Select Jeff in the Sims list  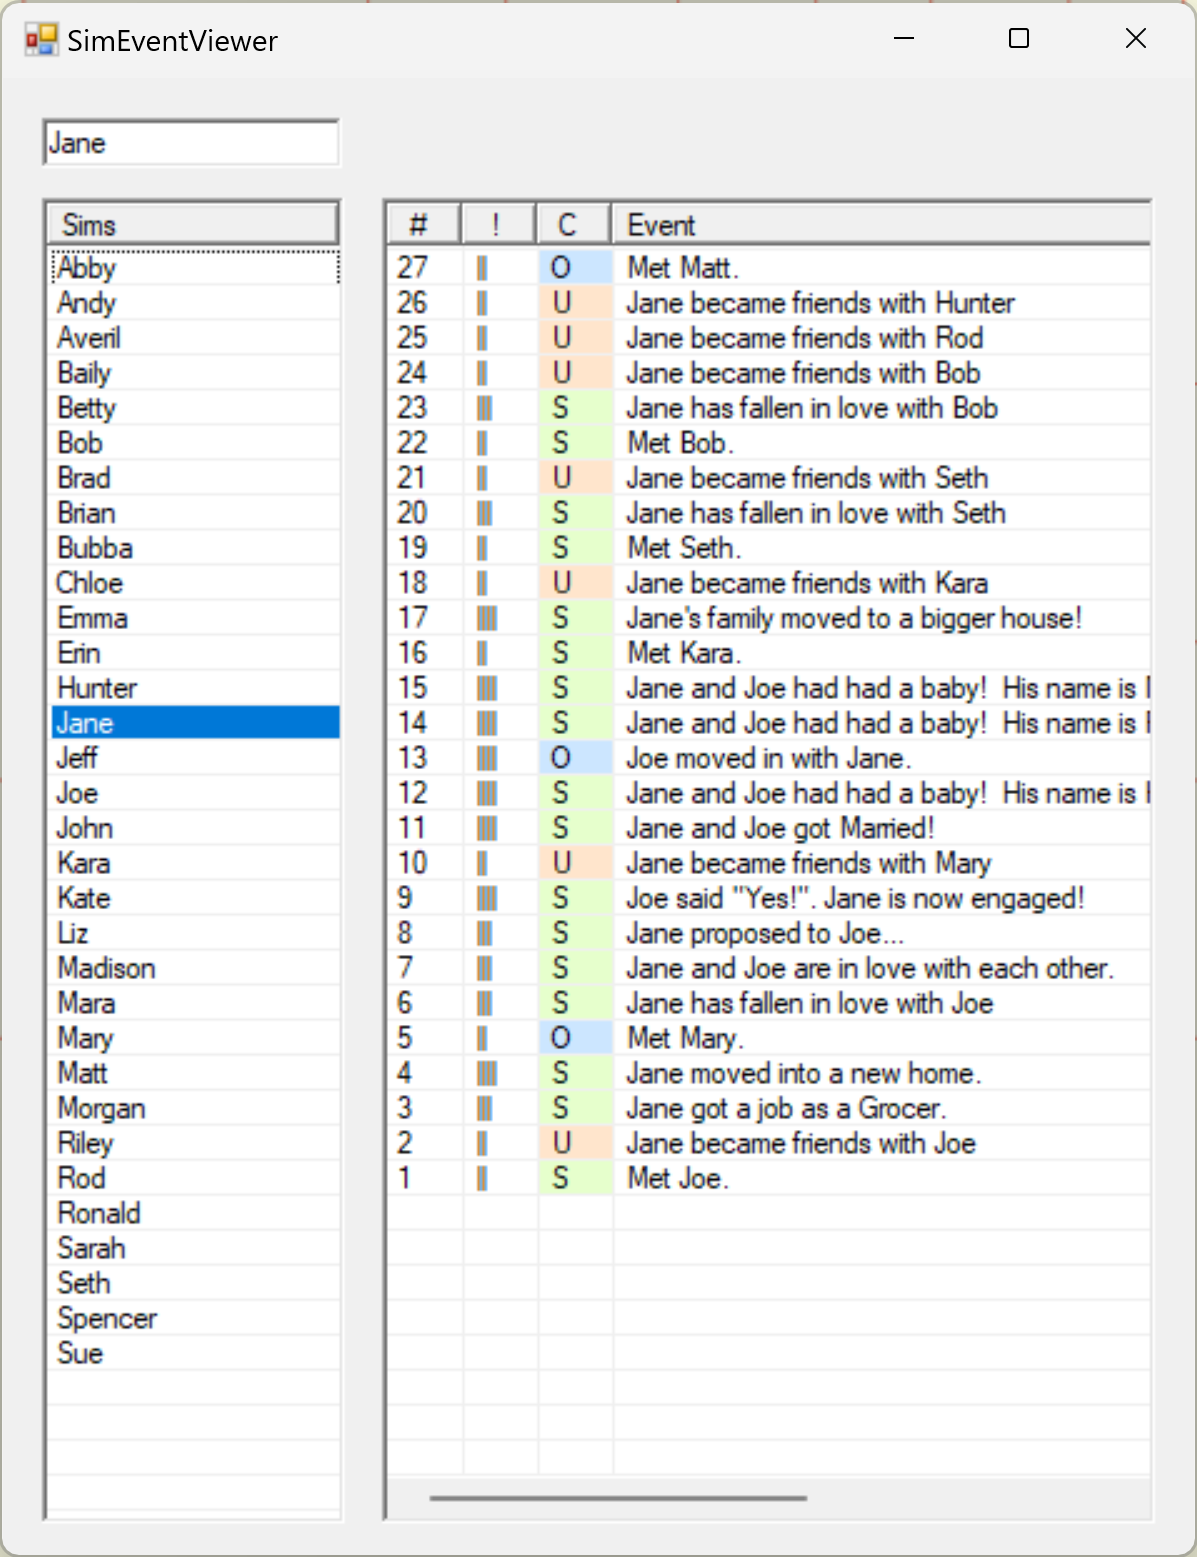pos(195,757)
